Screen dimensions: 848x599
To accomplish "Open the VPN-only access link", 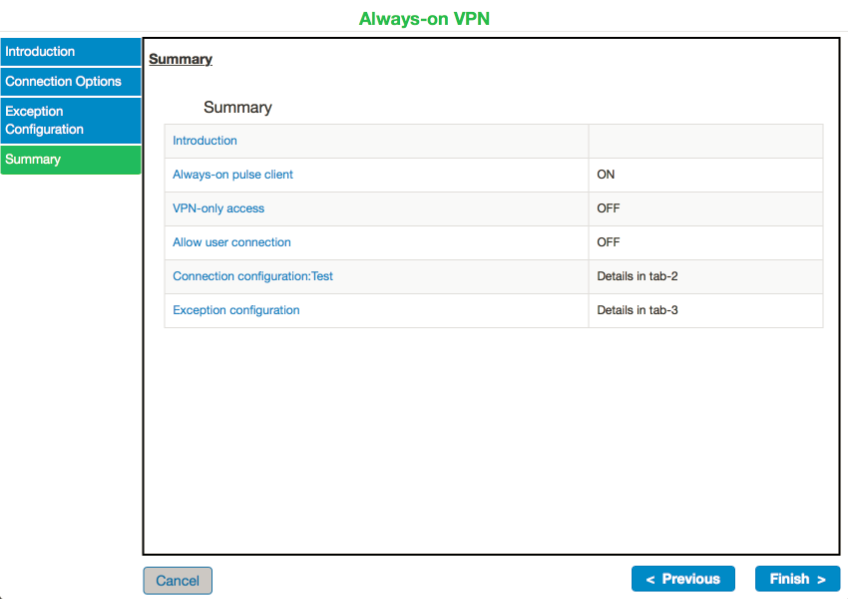I will 218,209.
